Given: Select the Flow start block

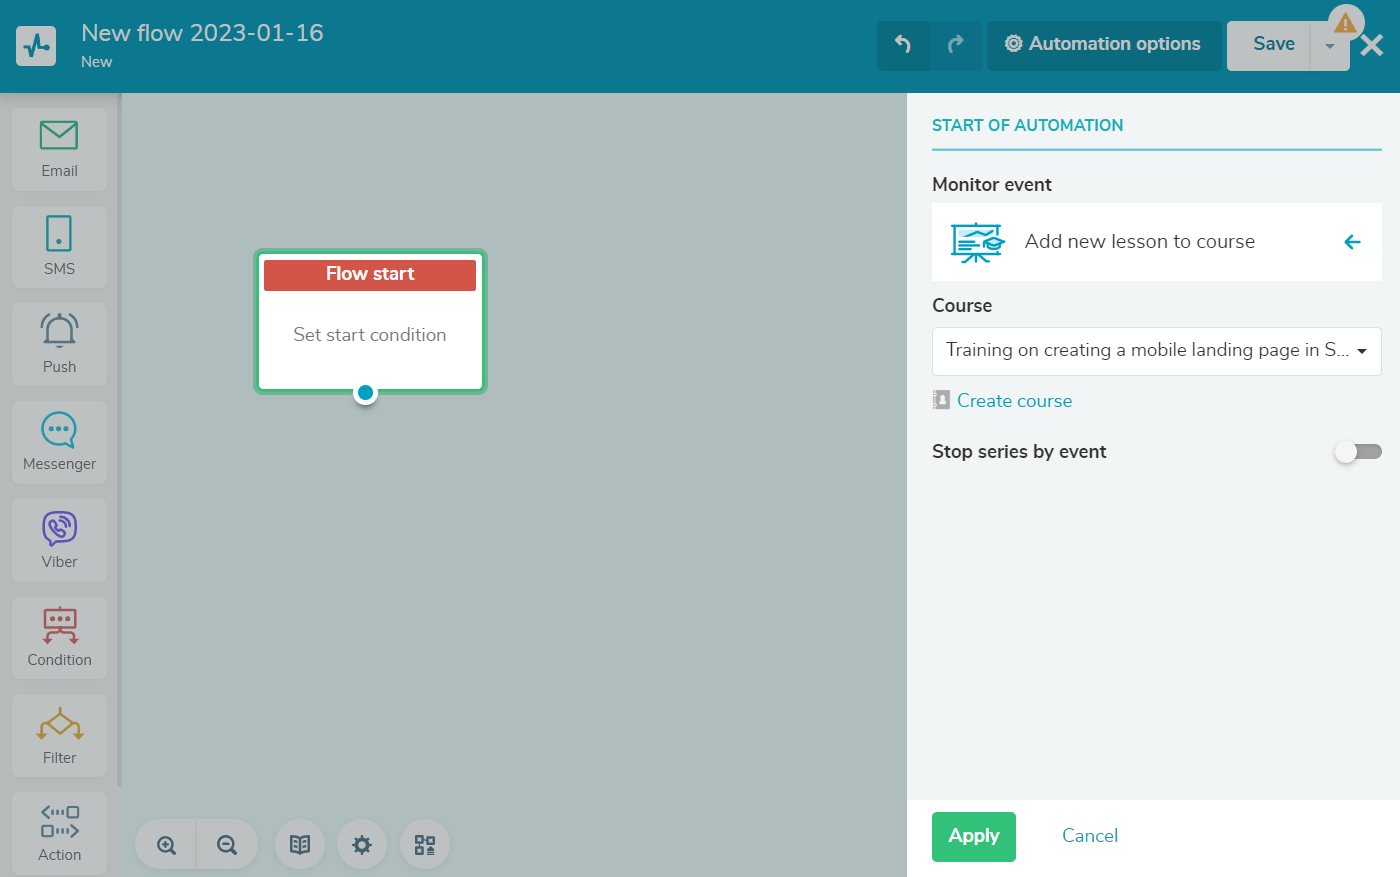Looking at the screenshot, I should [370, 320].
